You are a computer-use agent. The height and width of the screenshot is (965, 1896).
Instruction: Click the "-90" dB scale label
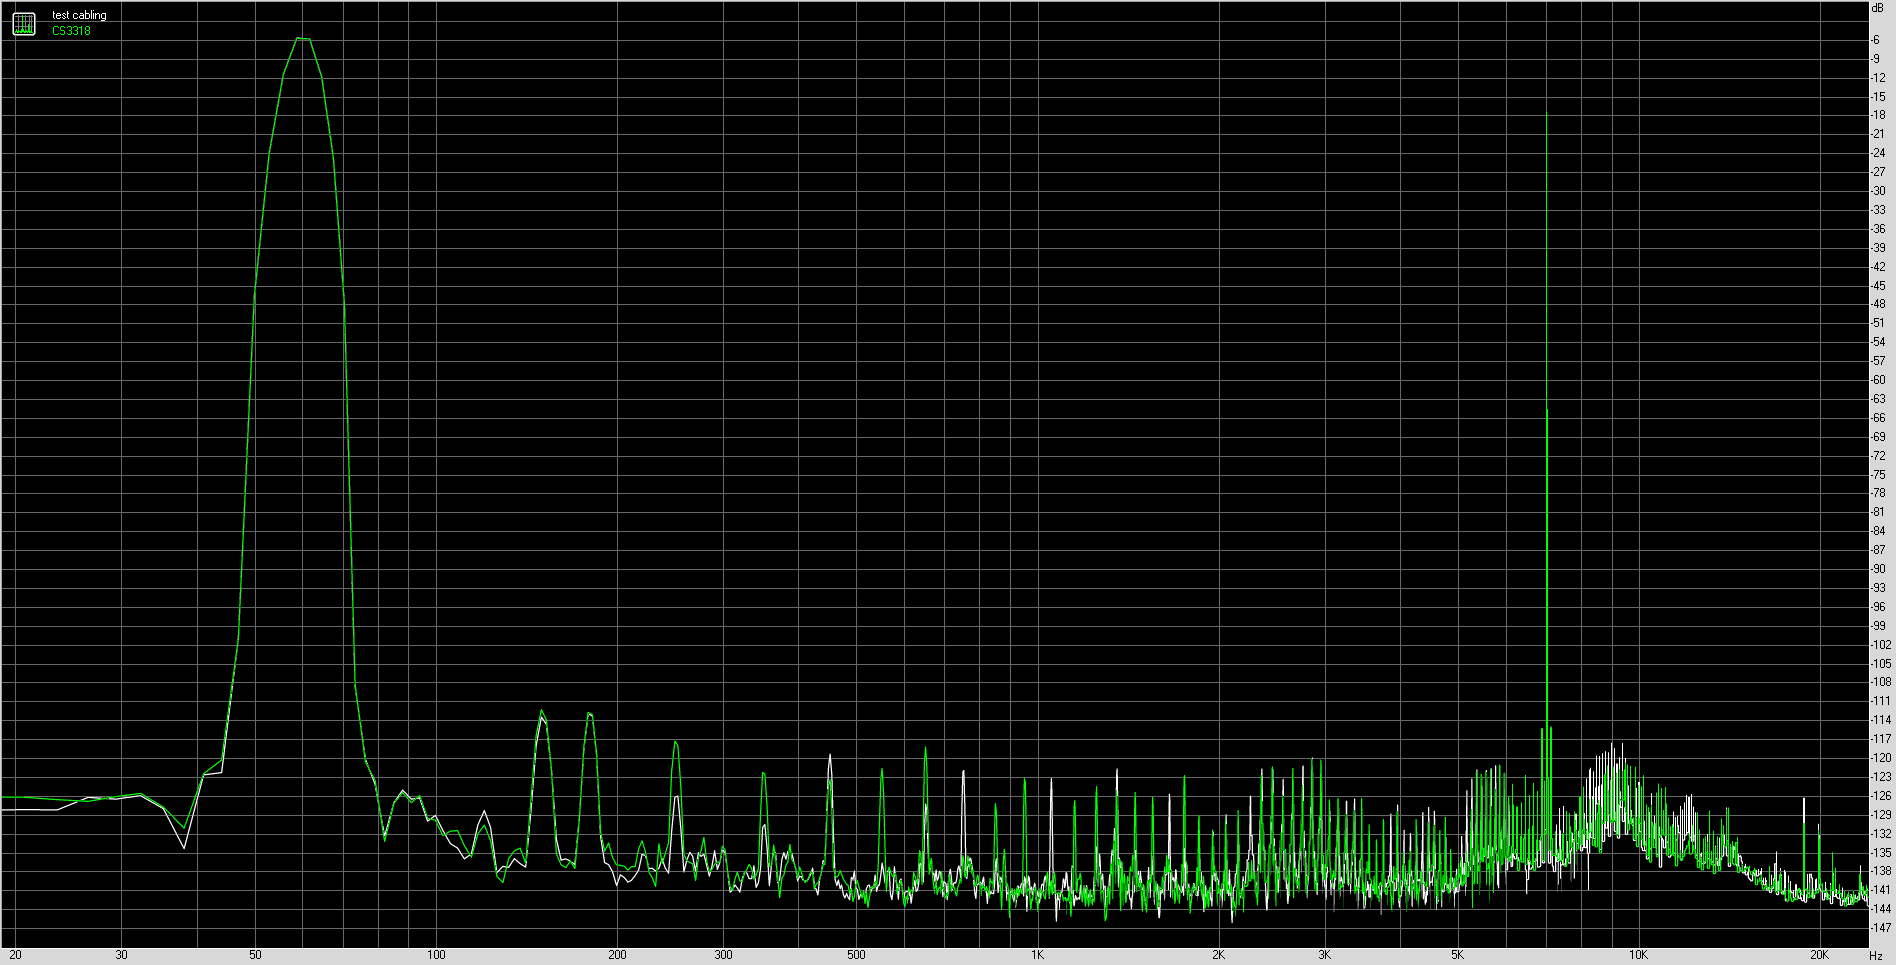1878,569
